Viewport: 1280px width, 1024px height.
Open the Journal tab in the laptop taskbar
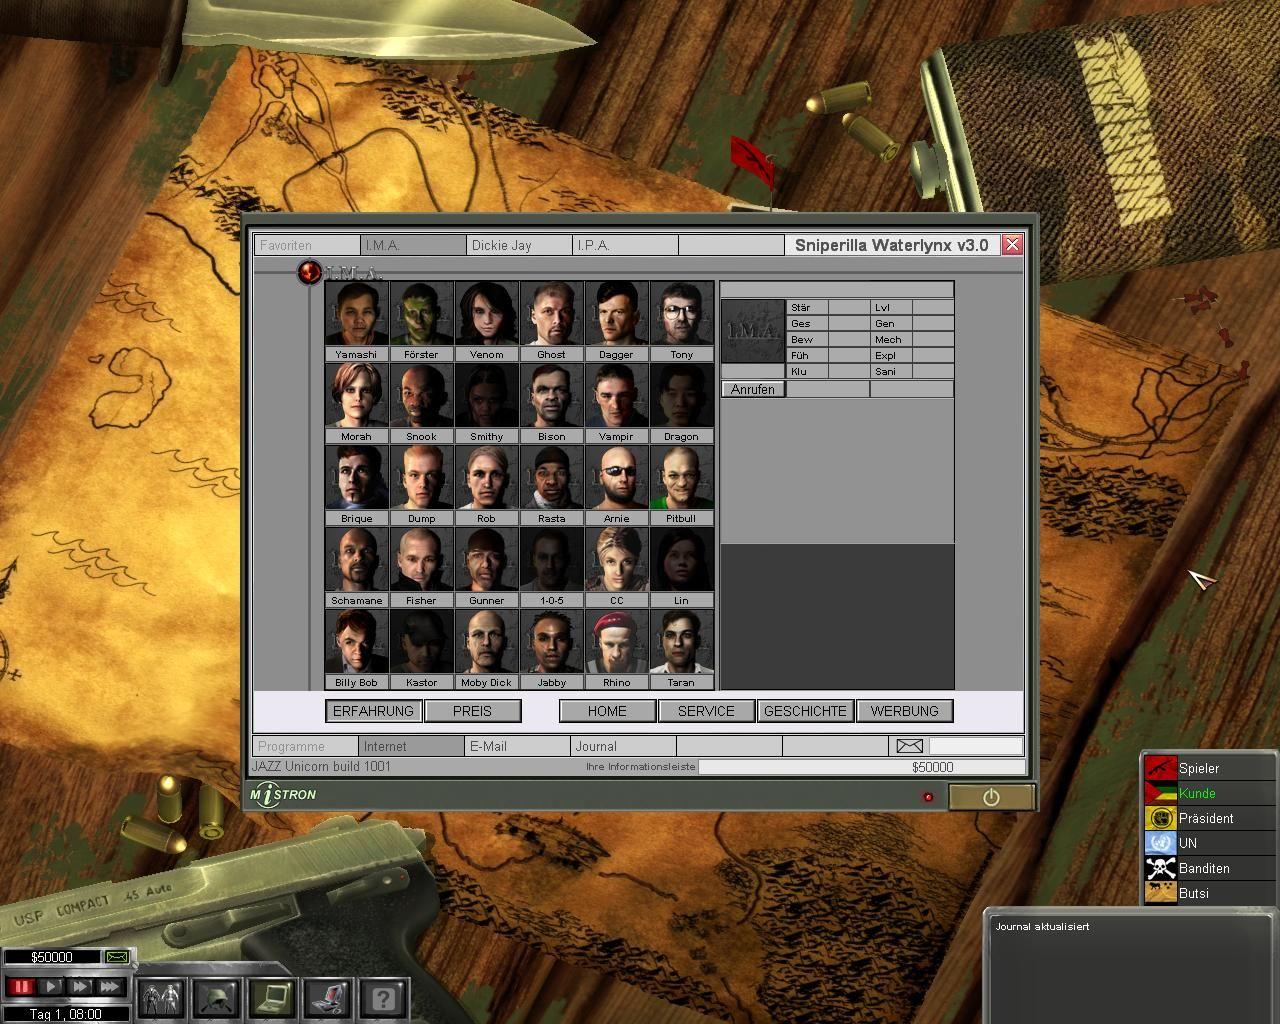click(x=623, y=746)
